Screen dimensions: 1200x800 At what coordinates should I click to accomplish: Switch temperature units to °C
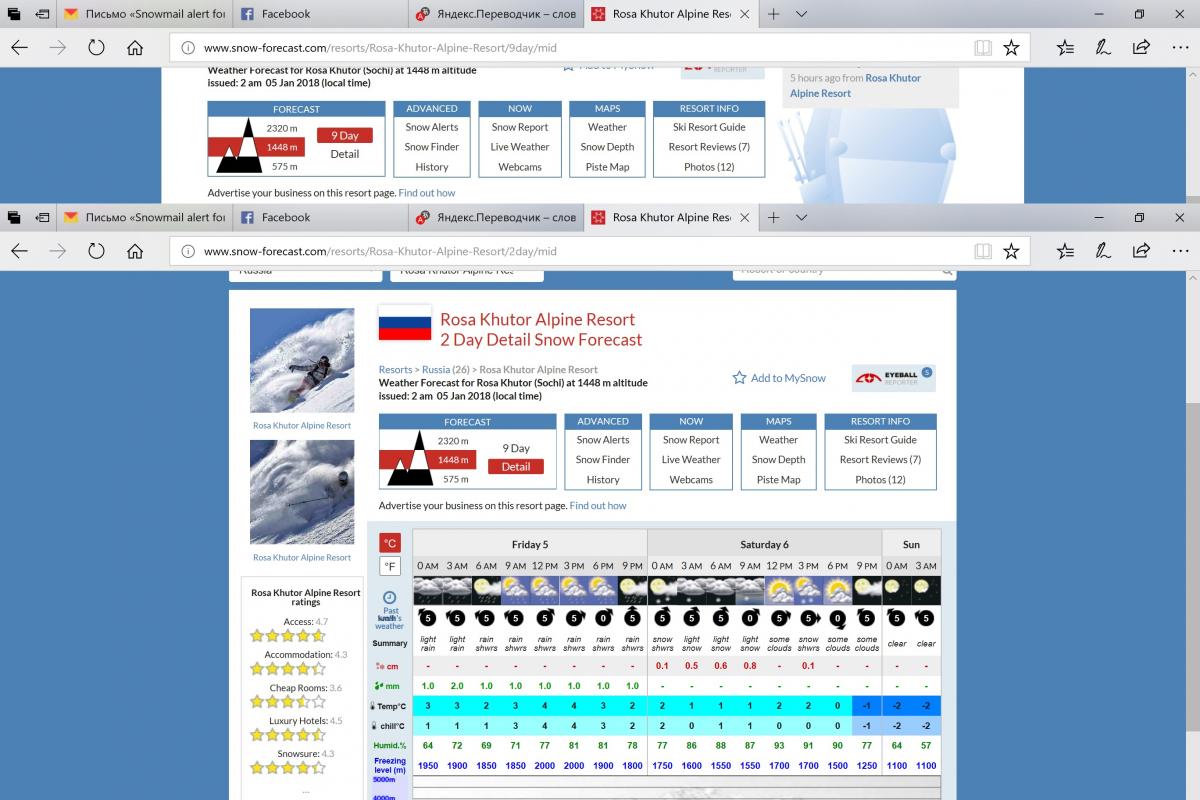390,543
